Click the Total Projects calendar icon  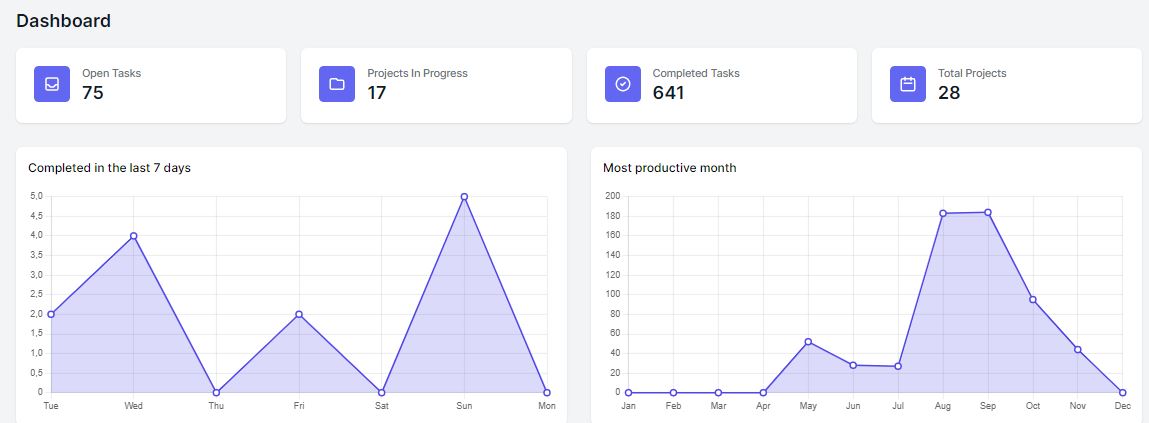[908, 84]
